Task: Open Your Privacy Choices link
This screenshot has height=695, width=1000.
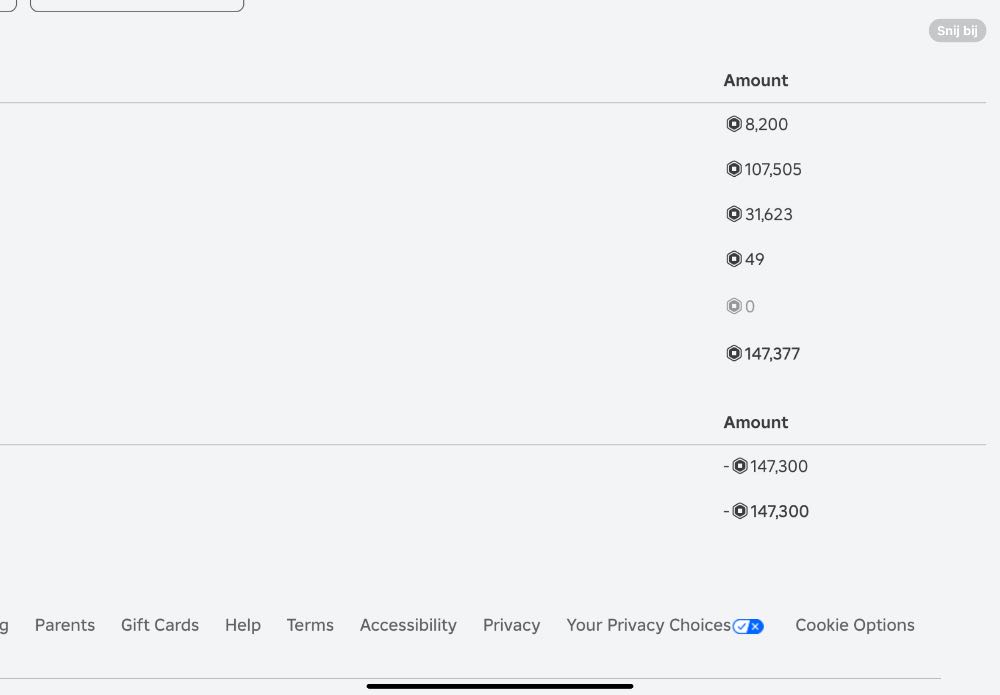Action: click(649, 625)
